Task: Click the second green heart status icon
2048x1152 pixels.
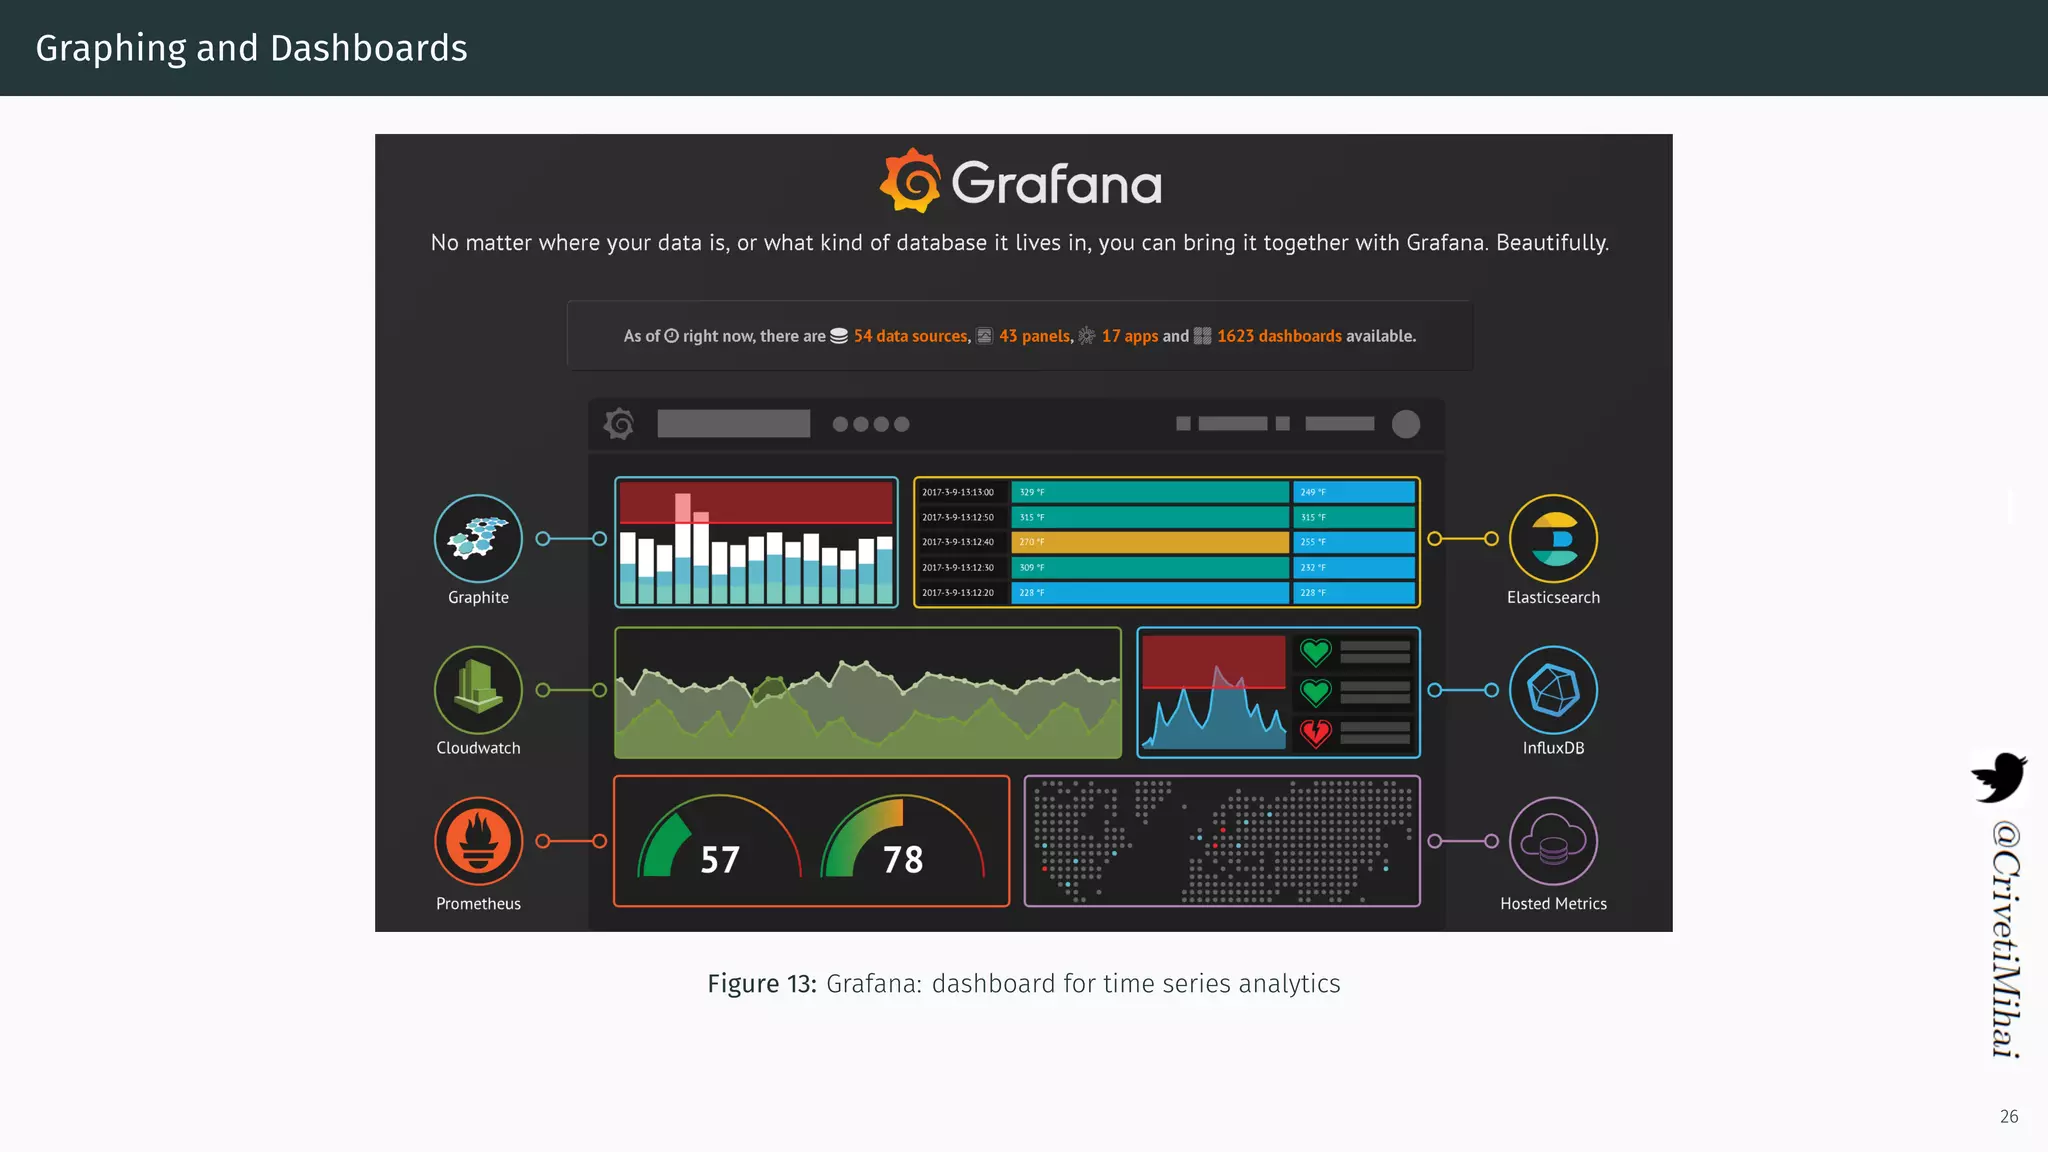Action: click(1315, 692)
